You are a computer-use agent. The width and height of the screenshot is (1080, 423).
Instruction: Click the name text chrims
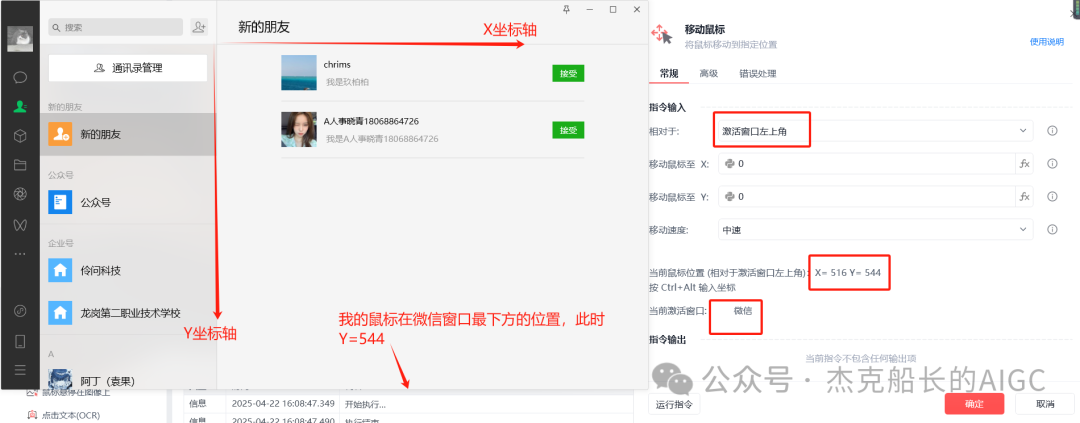pos(337,65)
